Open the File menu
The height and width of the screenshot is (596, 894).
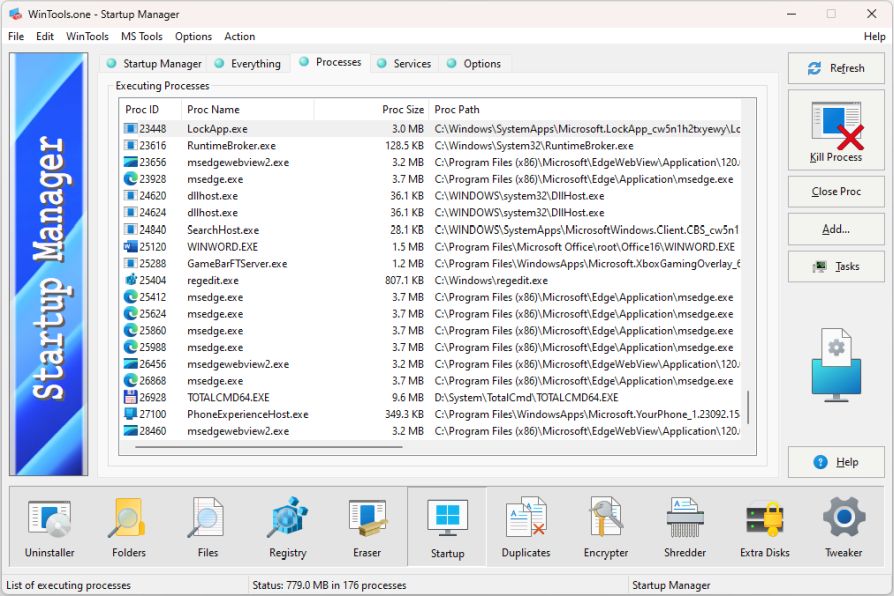(x=16, y=37)
